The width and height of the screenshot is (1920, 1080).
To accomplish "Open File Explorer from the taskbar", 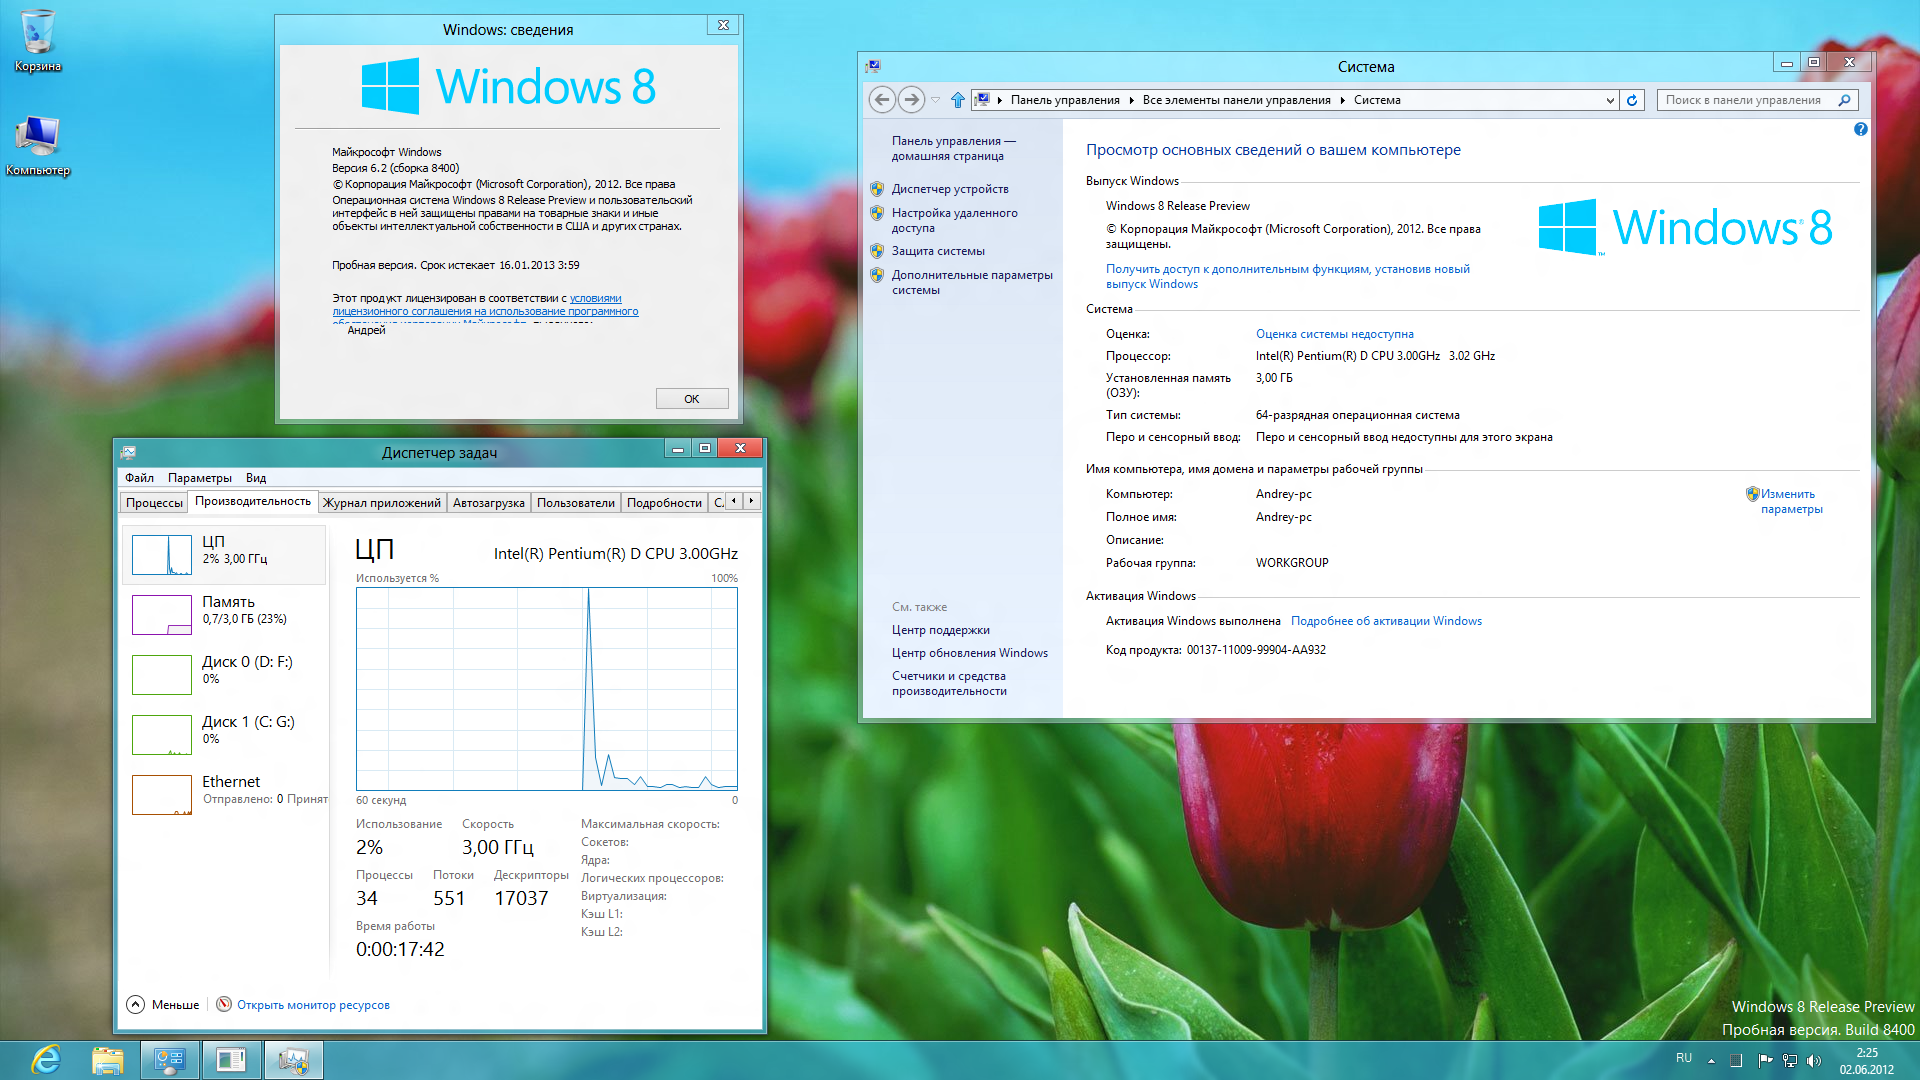I will pos(107,1060).
